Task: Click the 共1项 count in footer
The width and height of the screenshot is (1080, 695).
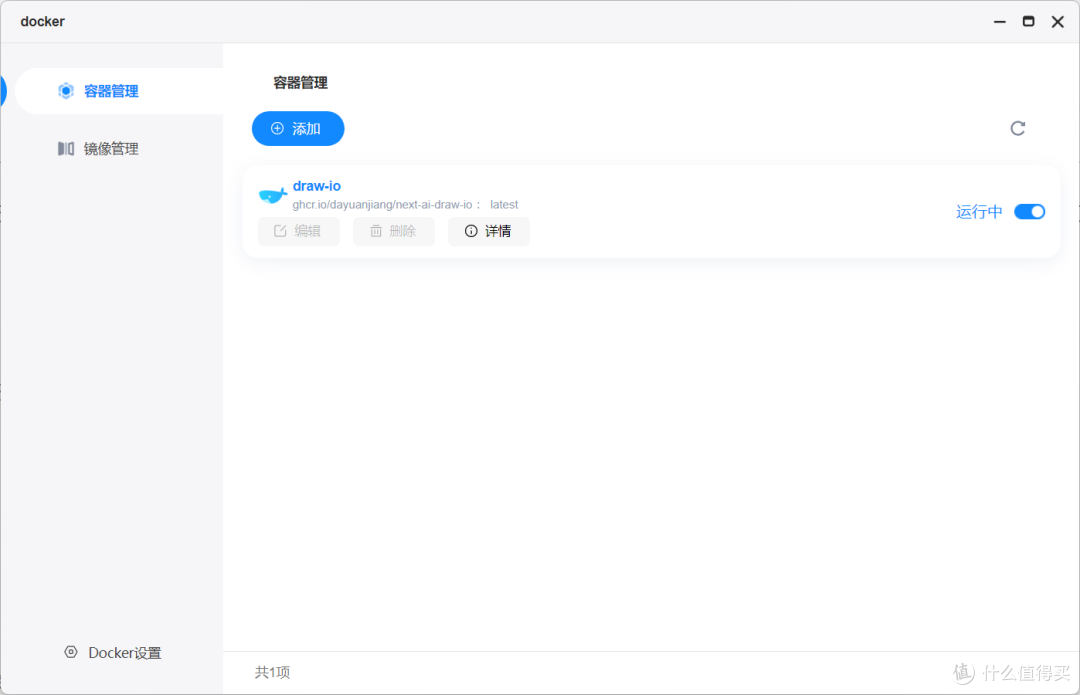Action: click(x=272, y=672)
